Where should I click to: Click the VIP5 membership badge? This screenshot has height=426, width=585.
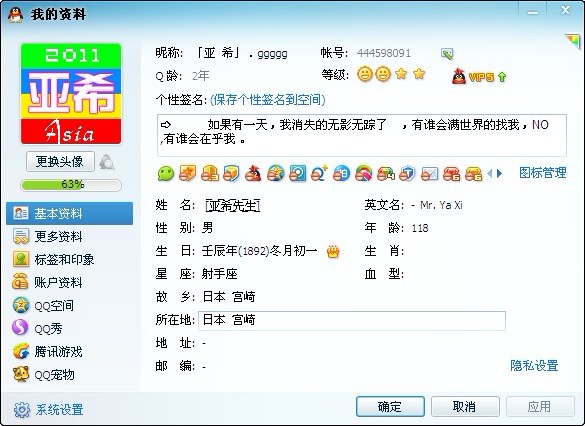[479, 77]
